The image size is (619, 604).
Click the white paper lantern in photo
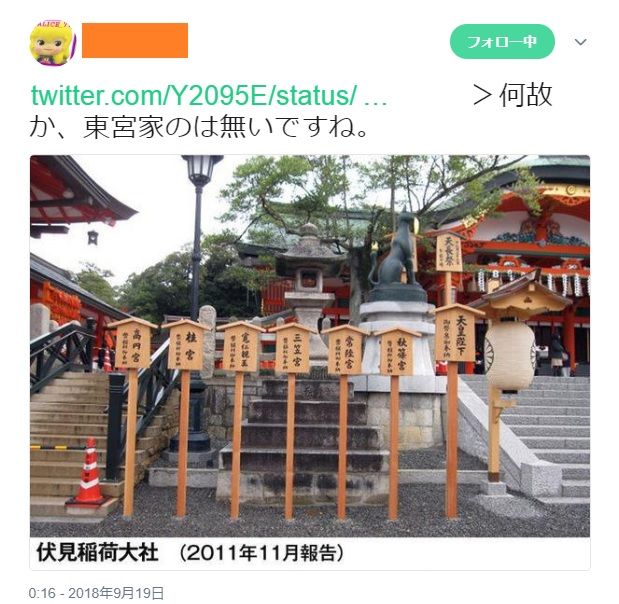(x=510, y=356)
